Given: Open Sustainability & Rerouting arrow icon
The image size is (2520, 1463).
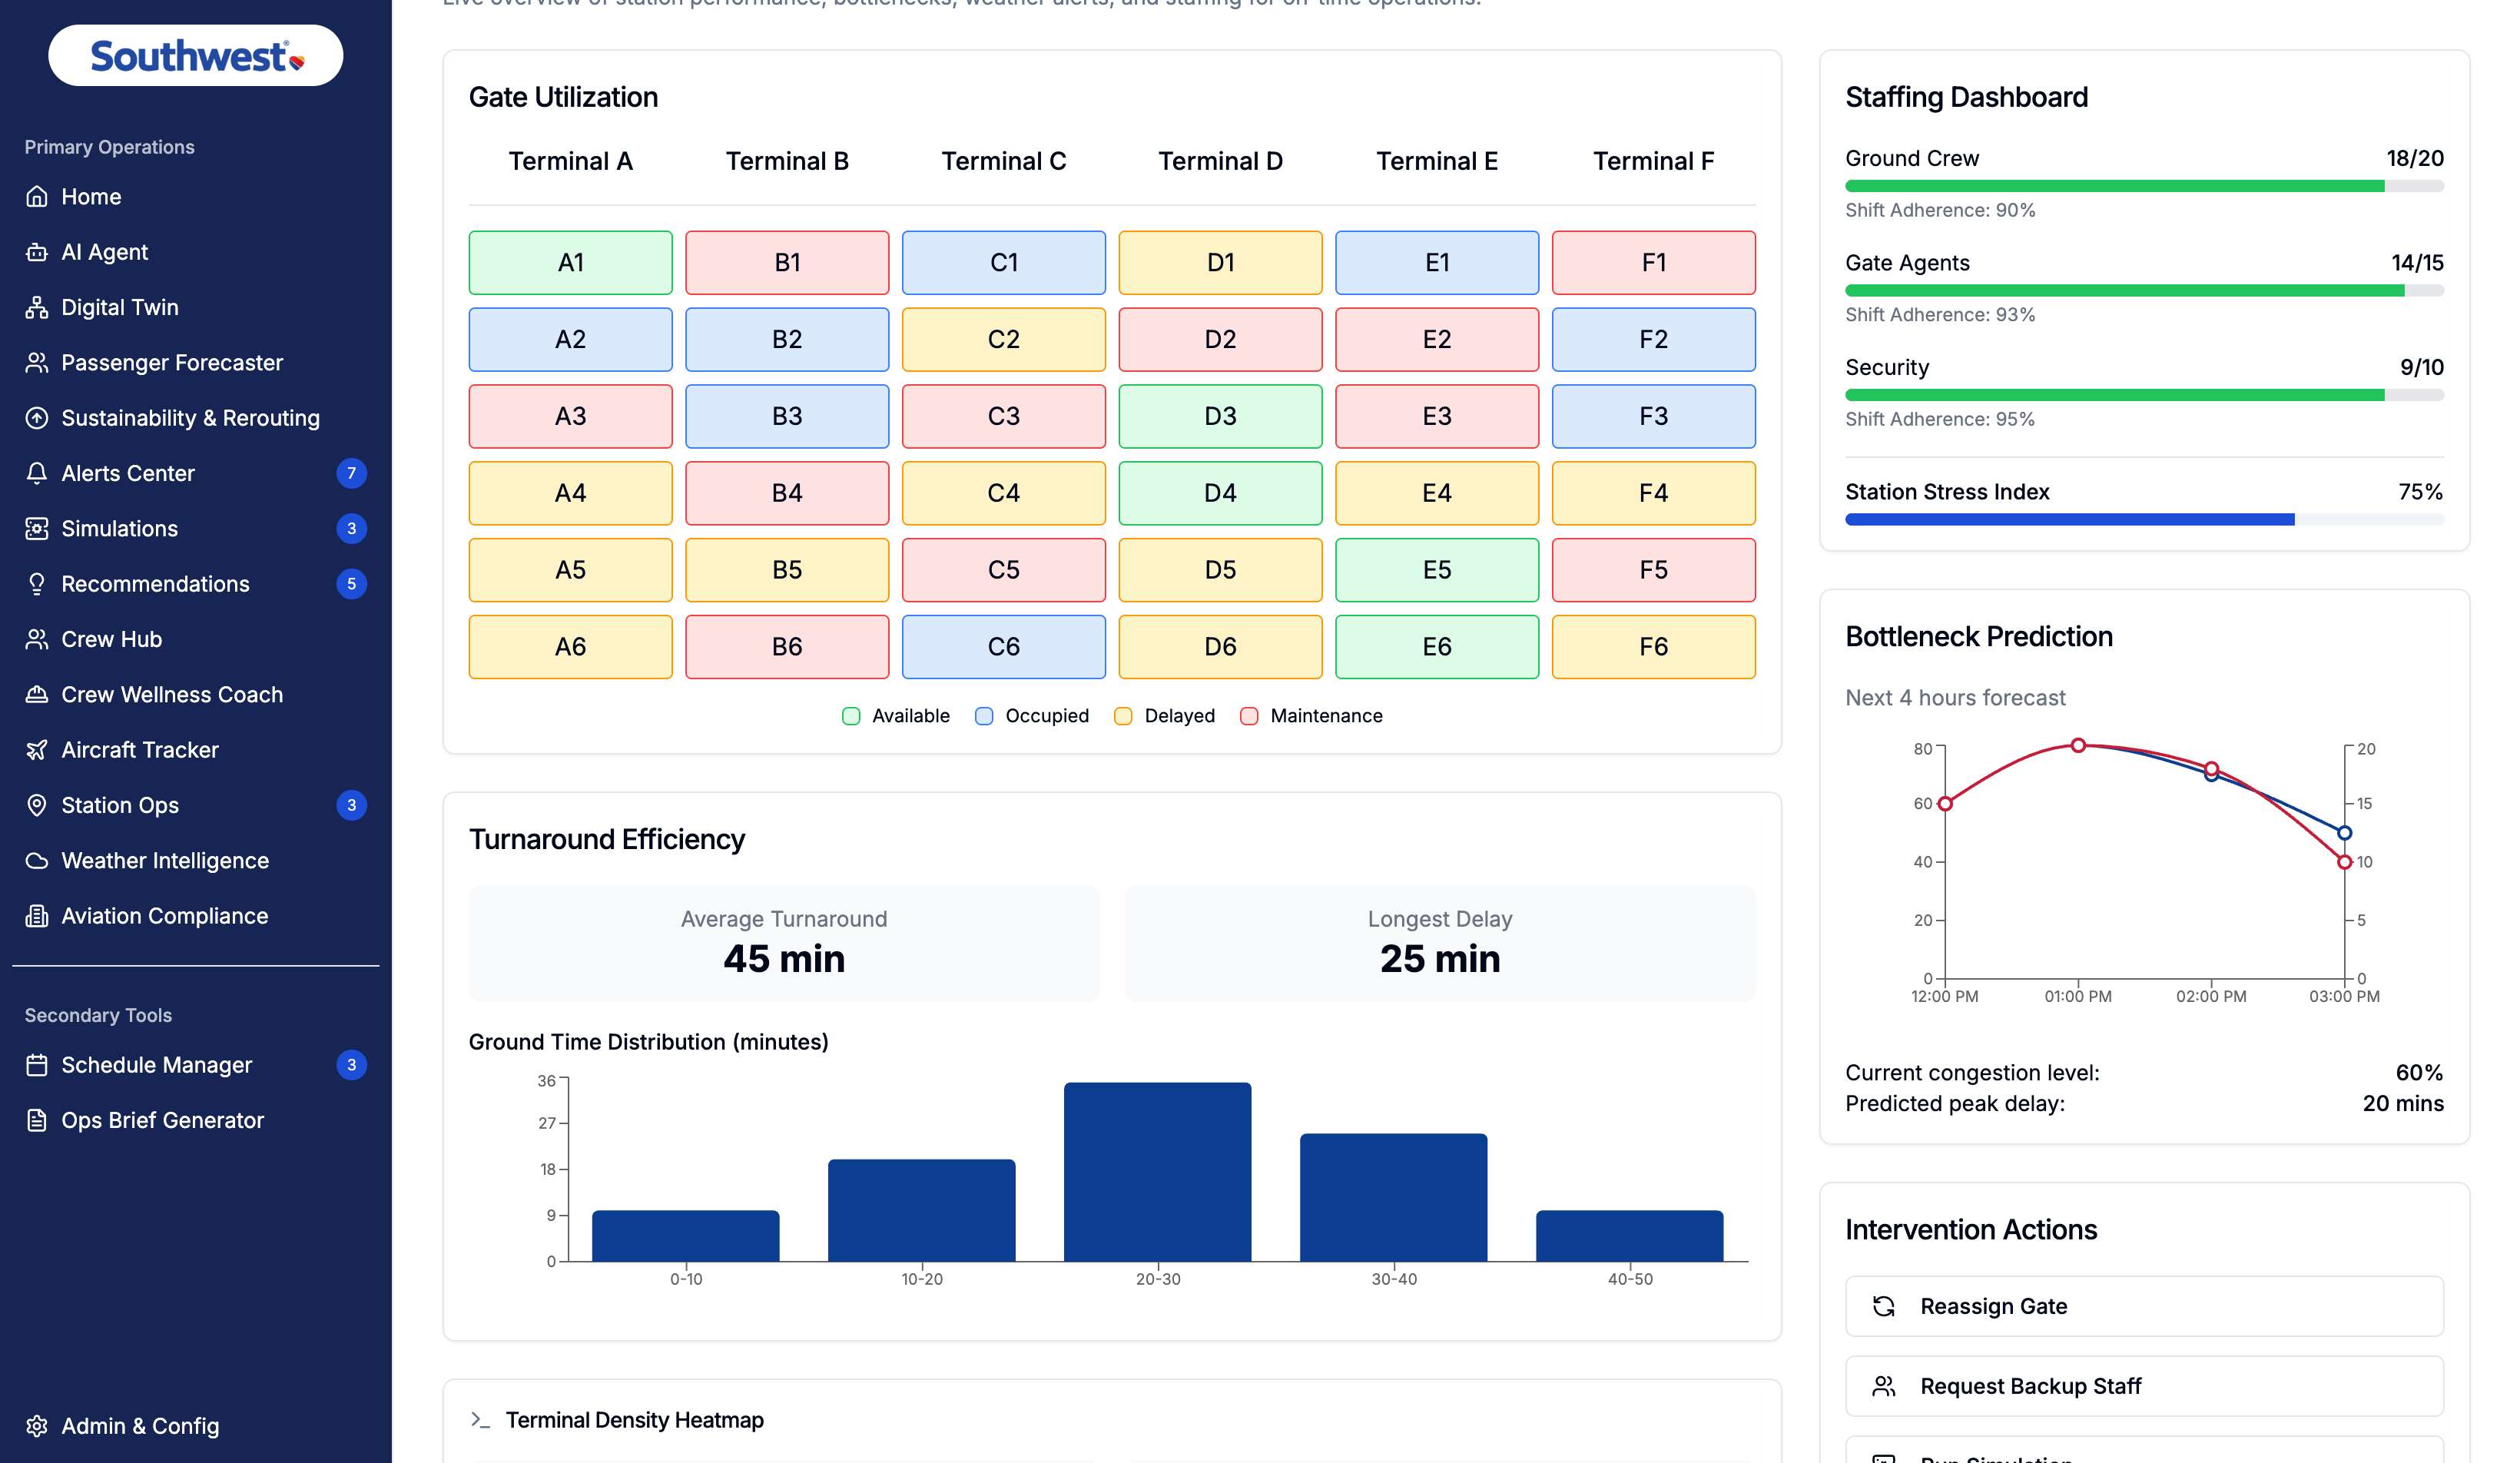Looking at the screenshot, I should 37,418.
